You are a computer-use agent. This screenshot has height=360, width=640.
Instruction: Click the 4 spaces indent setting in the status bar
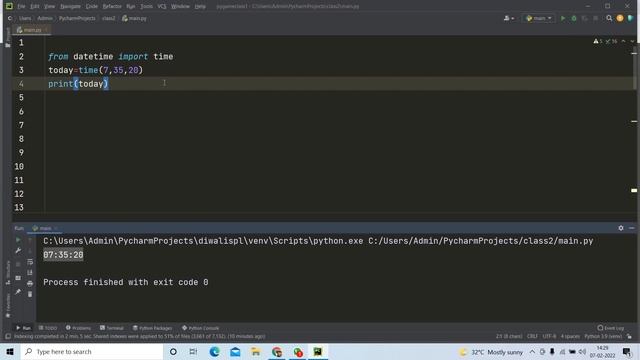click(570, 336)
